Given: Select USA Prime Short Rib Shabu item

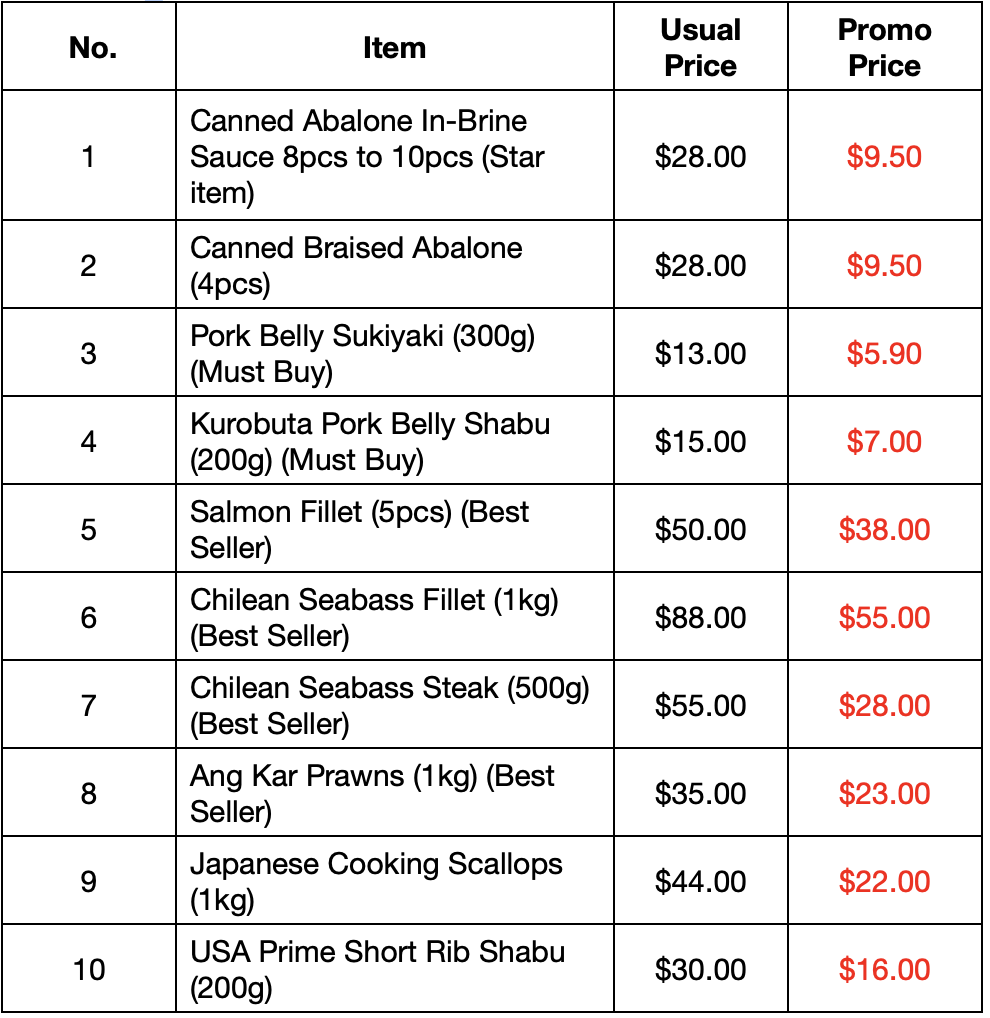Looking at the screenshot, I should [x=377, y=969].
